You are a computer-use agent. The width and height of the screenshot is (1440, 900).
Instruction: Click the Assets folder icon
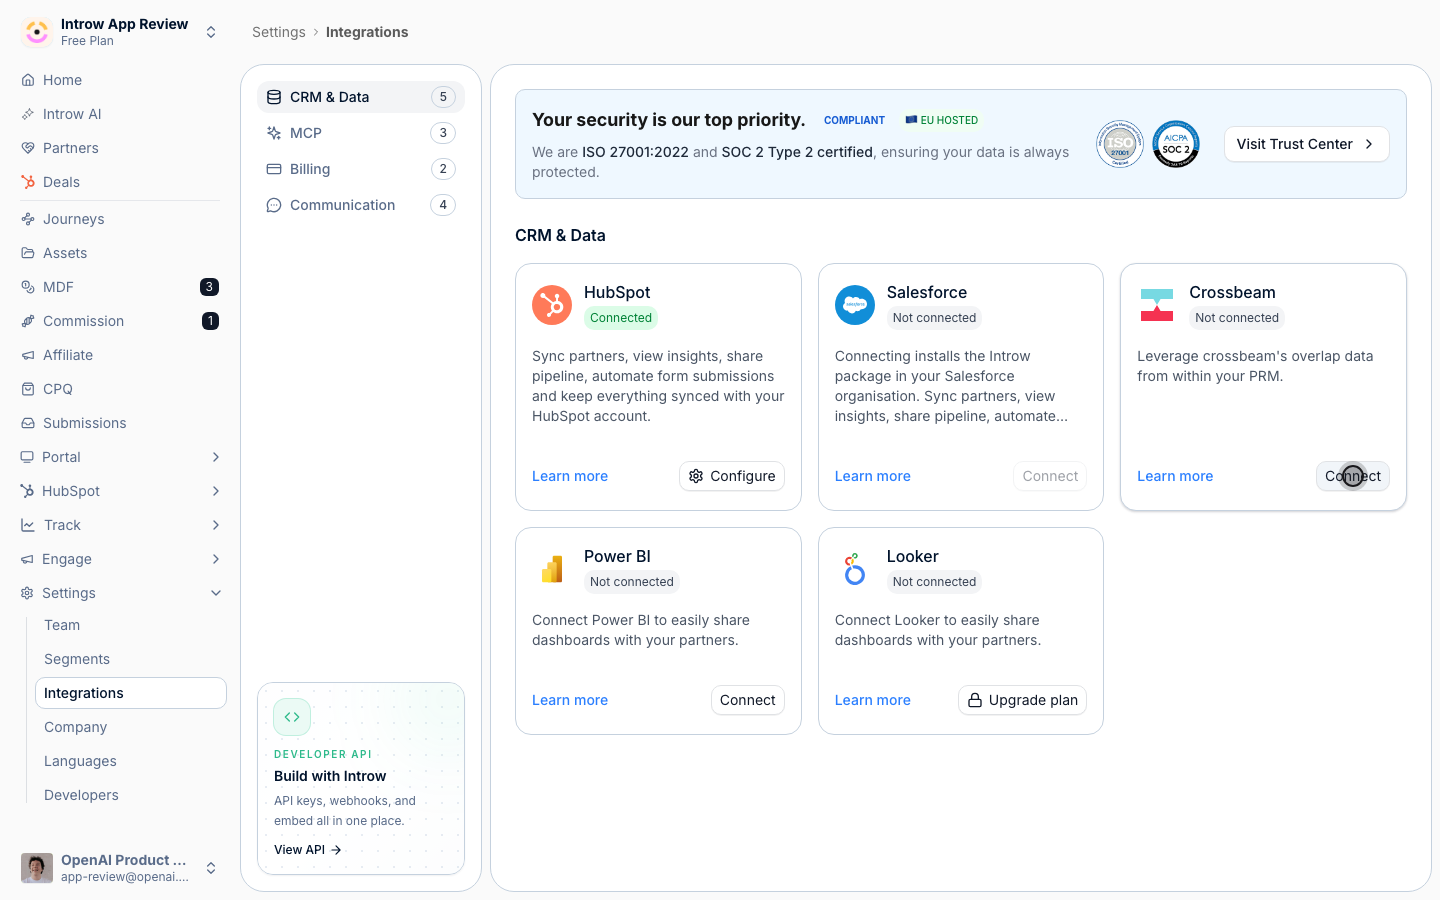(x=28, y=253)
